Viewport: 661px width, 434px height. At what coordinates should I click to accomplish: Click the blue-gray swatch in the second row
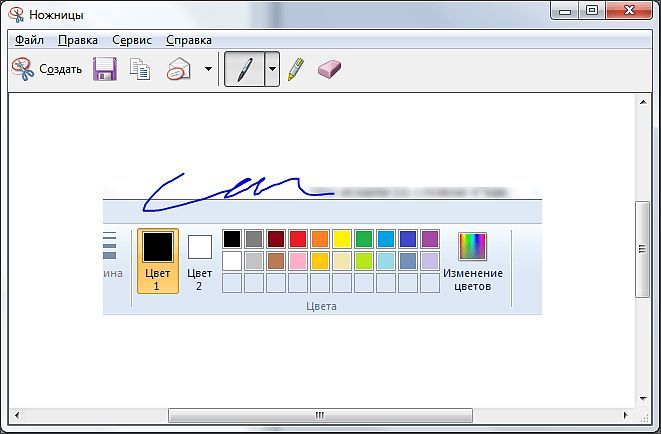(x=408, y=261)
